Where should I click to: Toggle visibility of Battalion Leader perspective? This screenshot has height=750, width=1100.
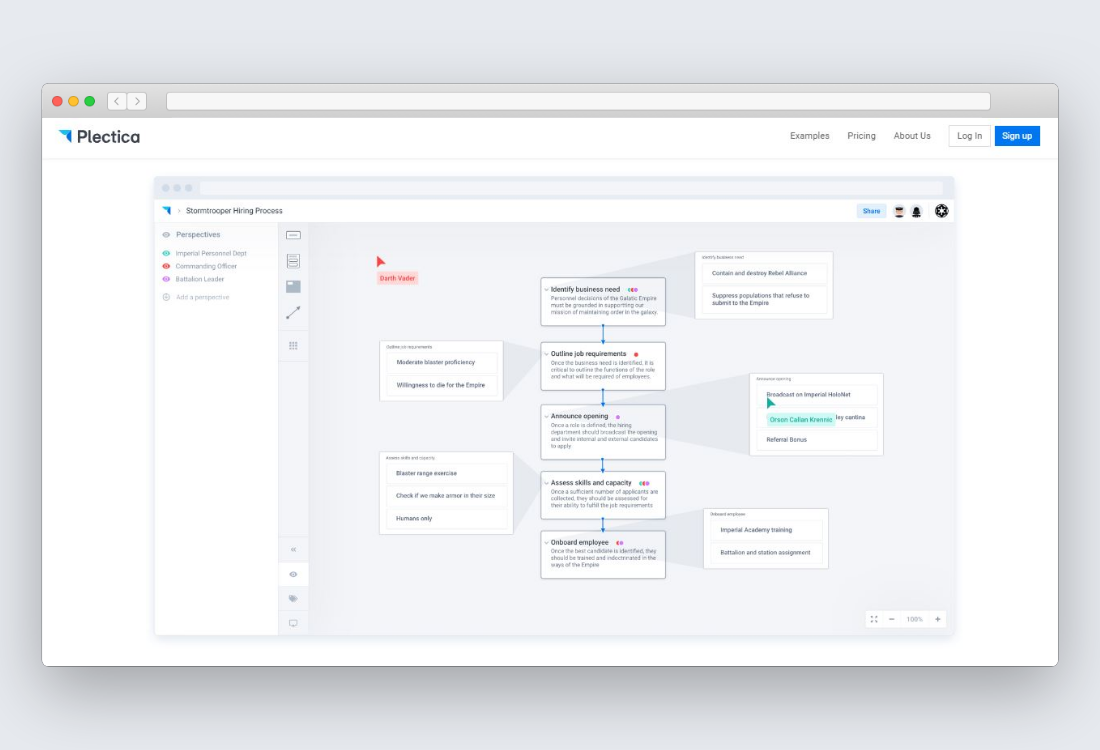pyautogui.click(x=166, y=279)
